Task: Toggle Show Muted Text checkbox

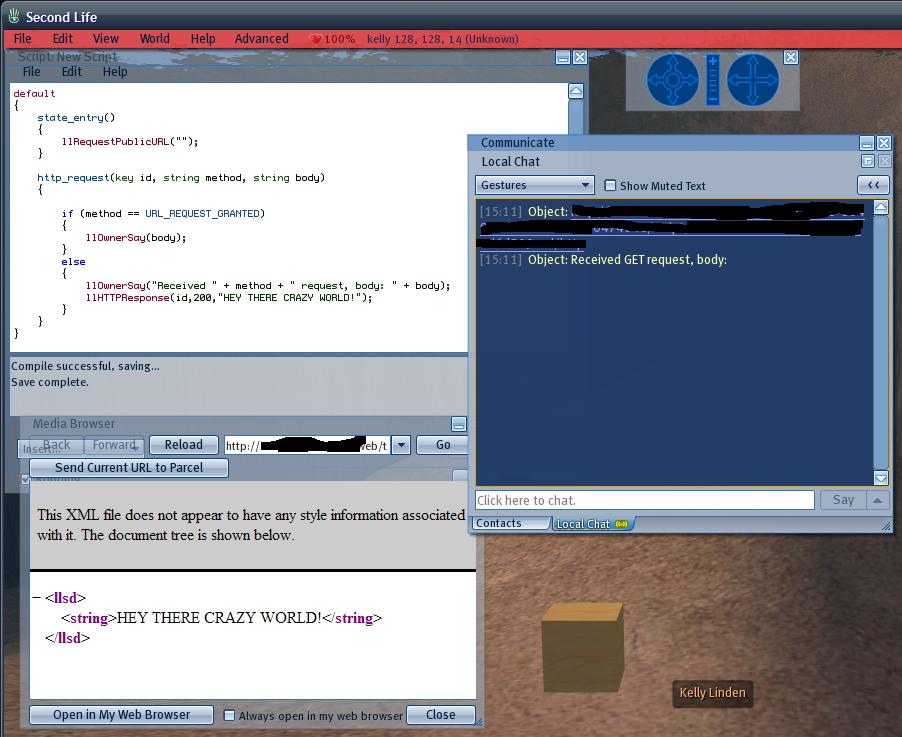Action: pos(610,185)
